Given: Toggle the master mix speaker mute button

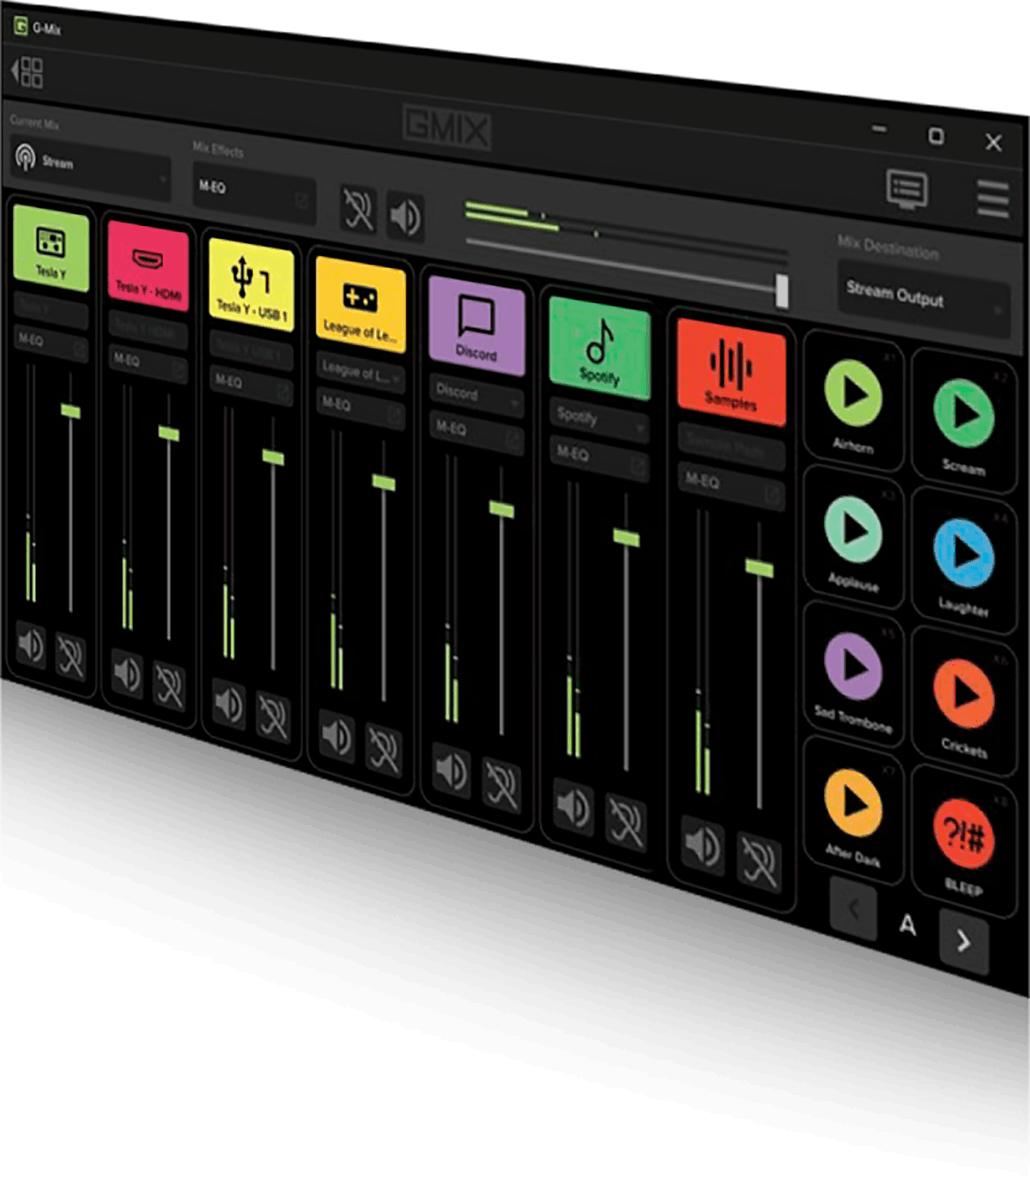Looking at the screenshot, I should click(x=405, y=217).
